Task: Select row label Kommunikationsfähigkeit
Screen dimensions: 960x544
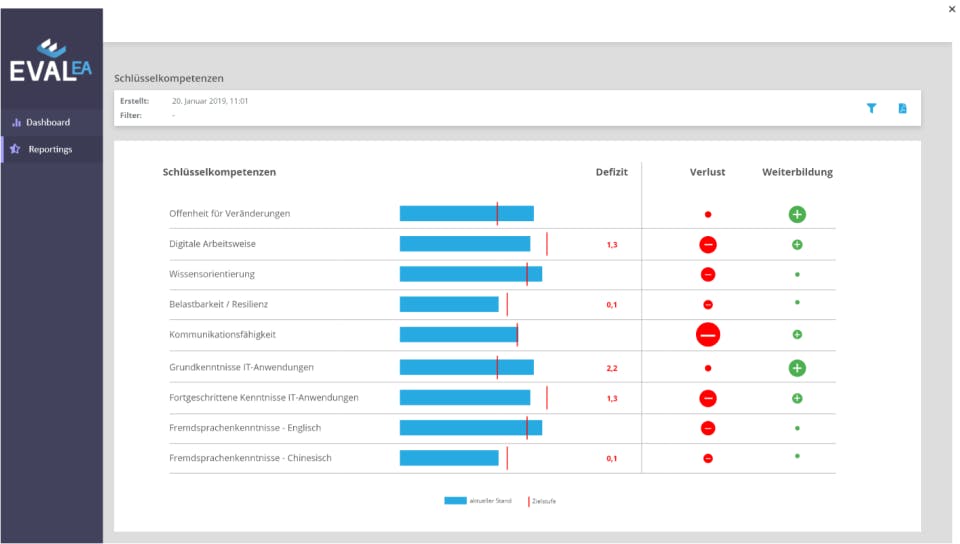Action: pos(222,335)
